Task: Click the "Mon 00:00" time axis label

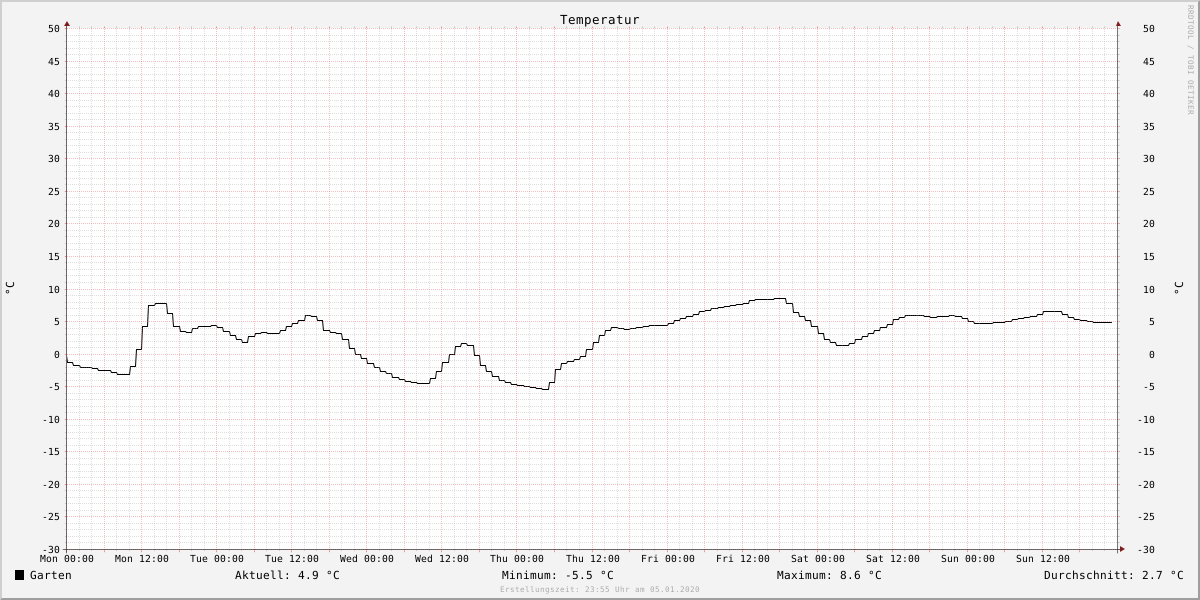Action: tap(67, 559)
